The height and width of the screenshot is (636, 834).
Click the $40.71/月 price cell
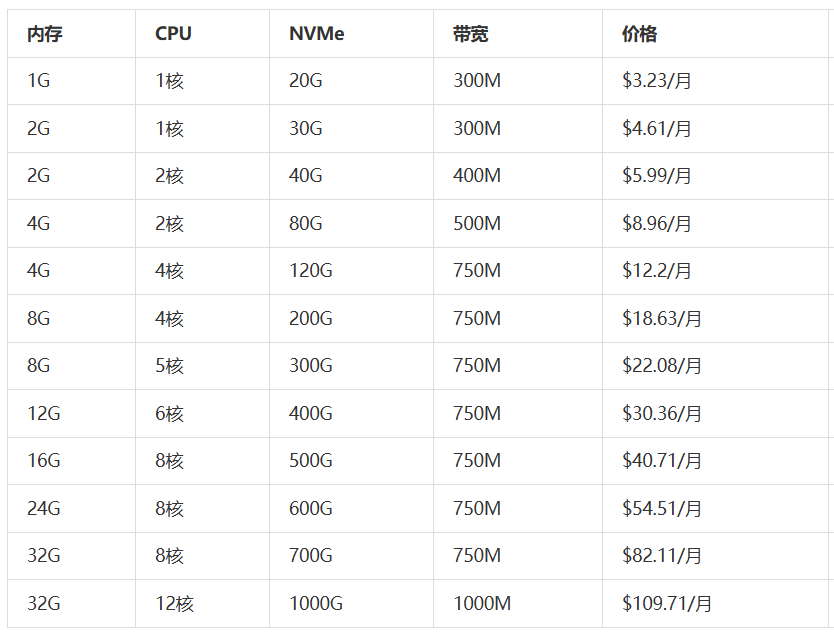(661, 461)
